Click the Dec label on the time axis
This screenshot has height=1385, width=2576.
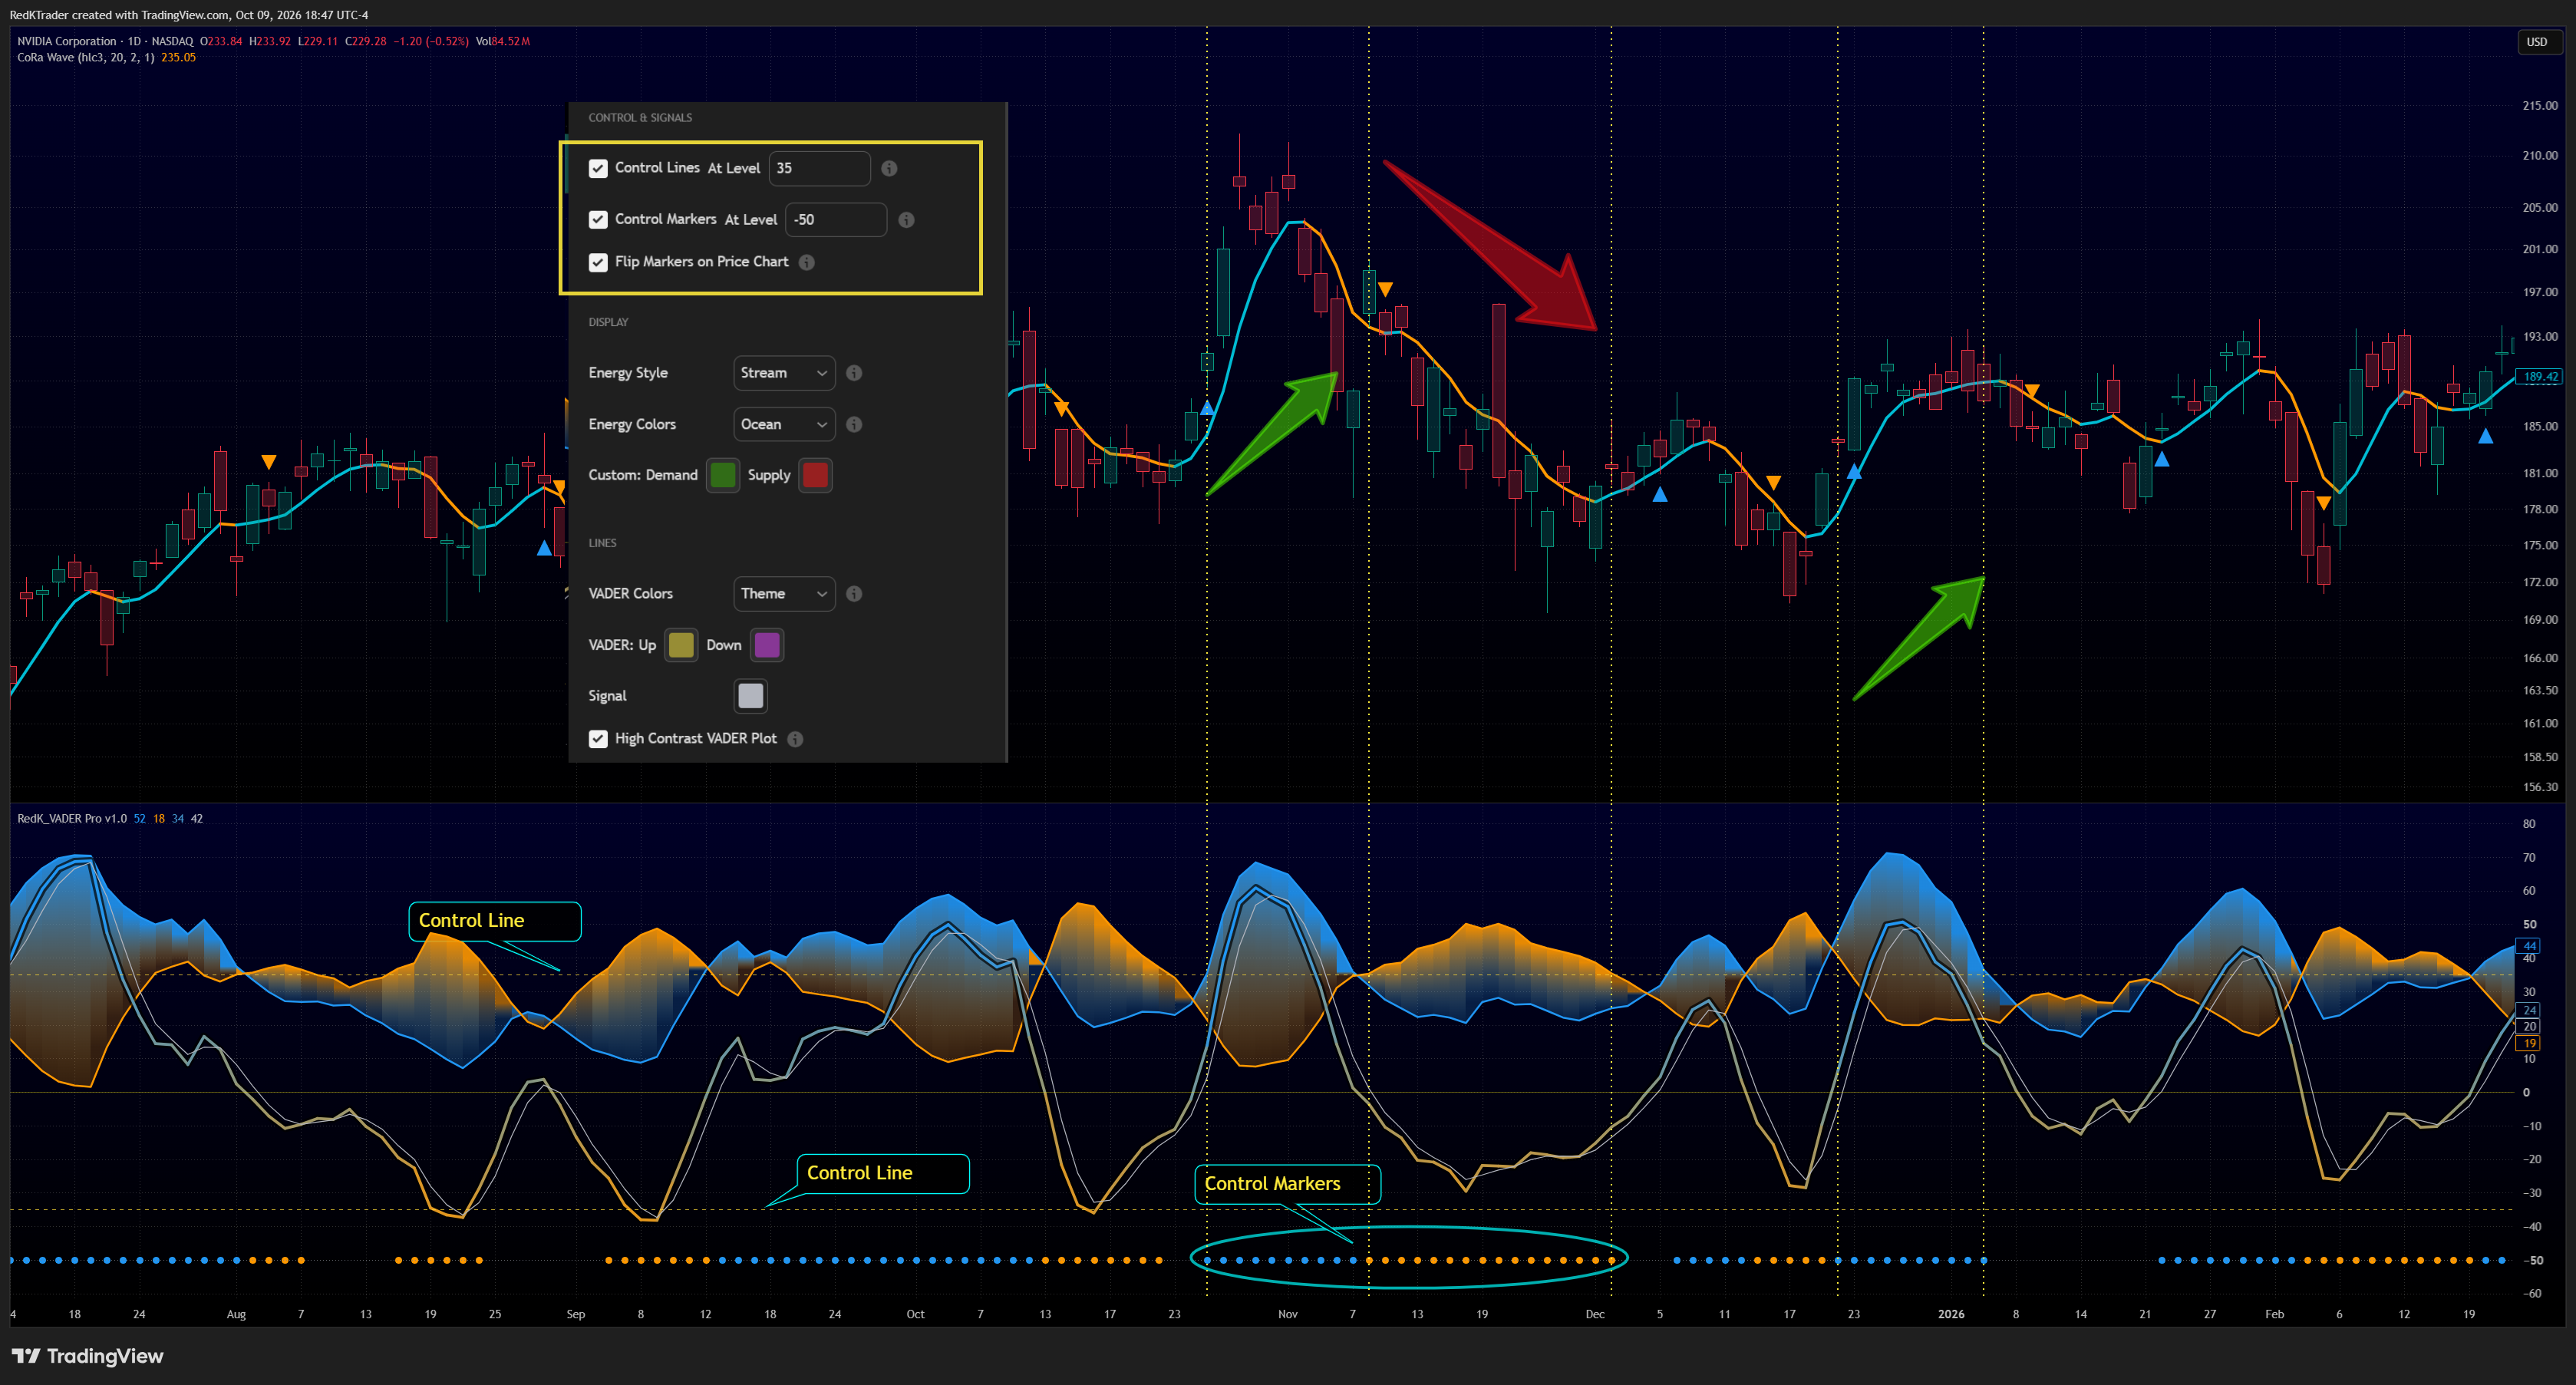tap(1595, 1314)
